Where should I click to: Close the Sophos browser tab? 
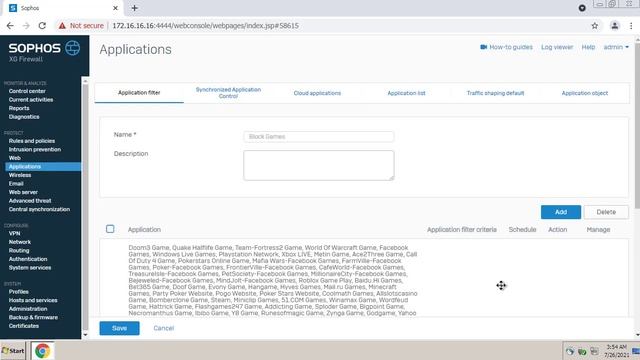(115, 8)
